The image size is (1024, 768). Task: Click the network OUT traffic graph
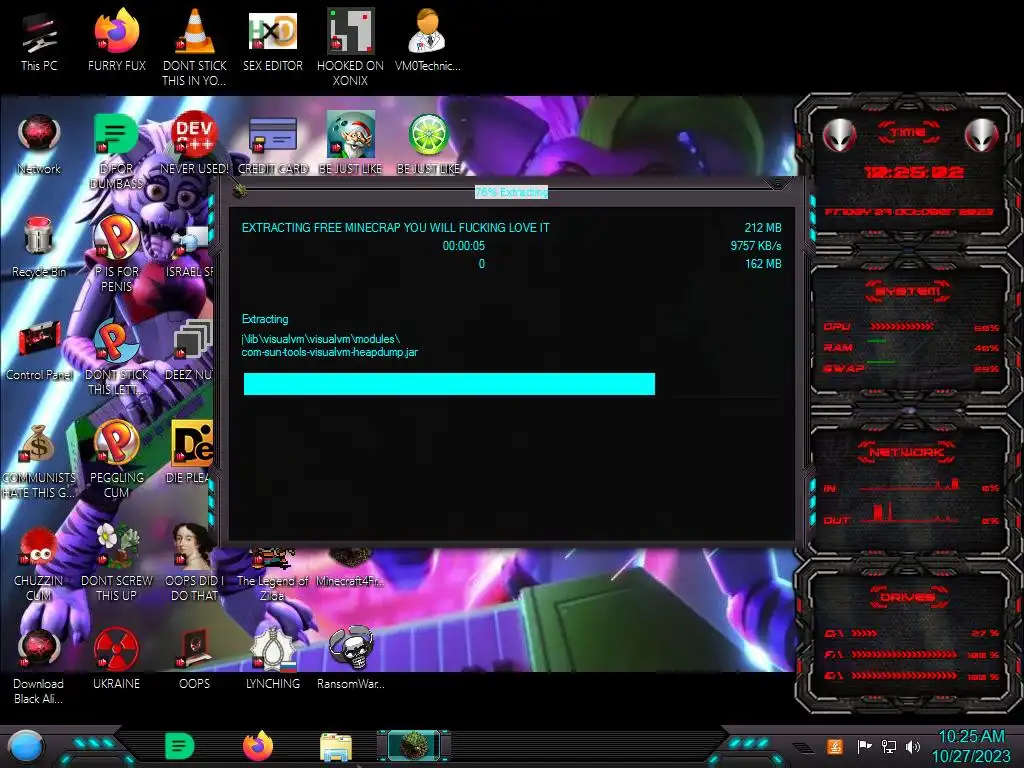point(909,513)
